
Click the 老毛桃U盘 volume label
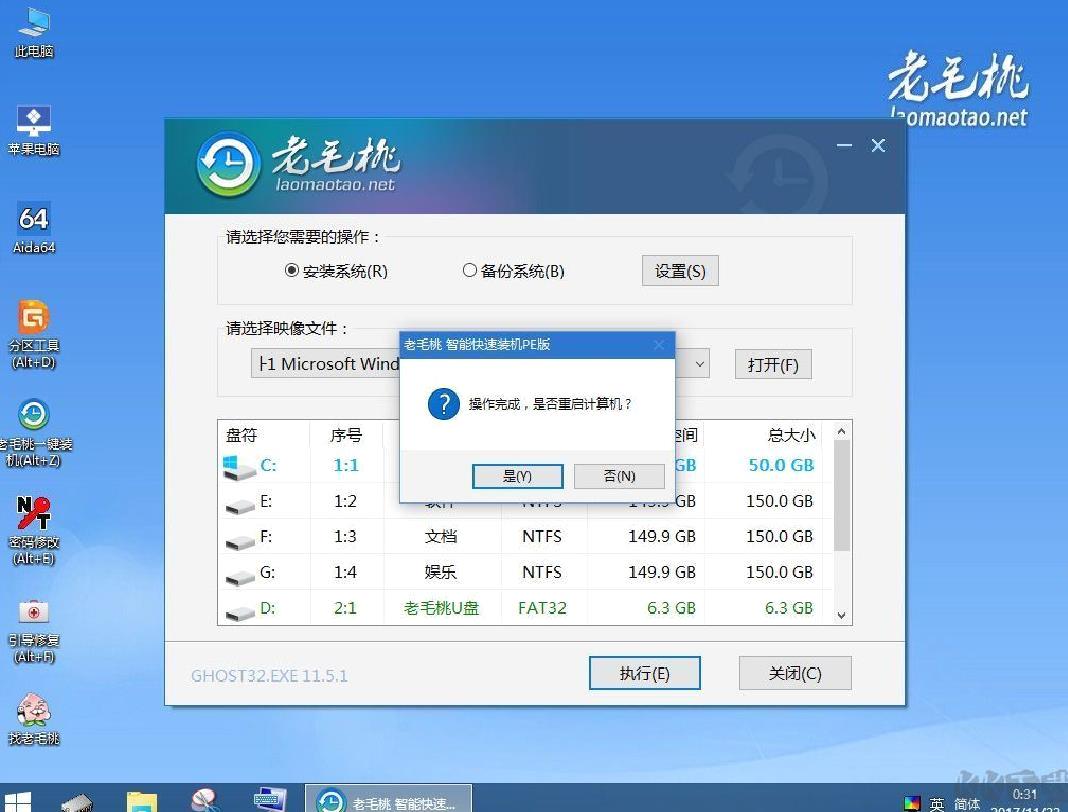click(441, 608)
